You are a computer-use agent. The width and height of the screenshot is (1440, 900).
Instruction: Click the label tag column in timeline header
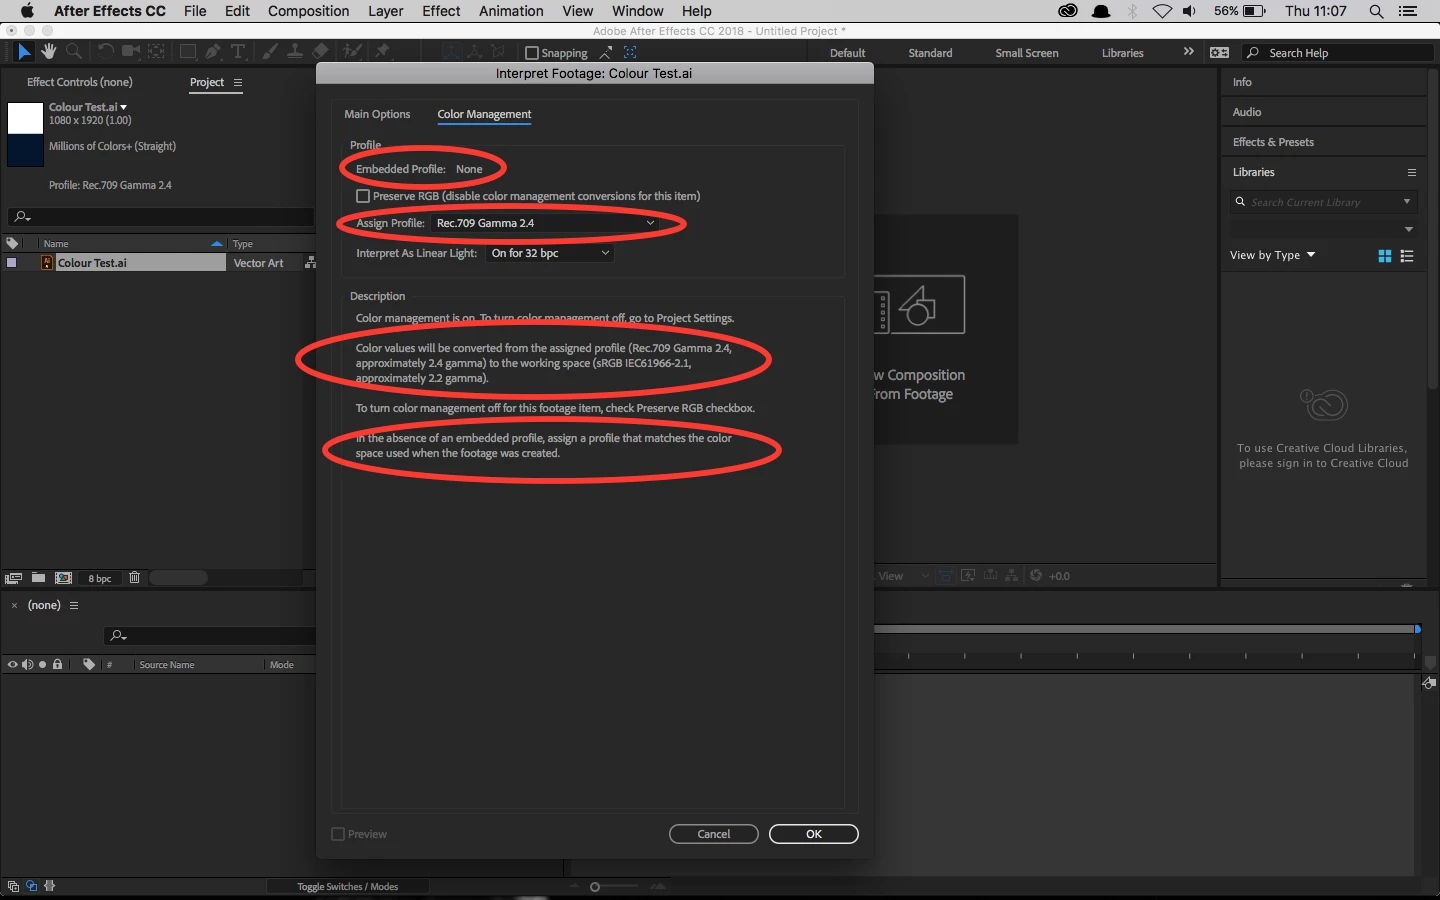[89, 664]
